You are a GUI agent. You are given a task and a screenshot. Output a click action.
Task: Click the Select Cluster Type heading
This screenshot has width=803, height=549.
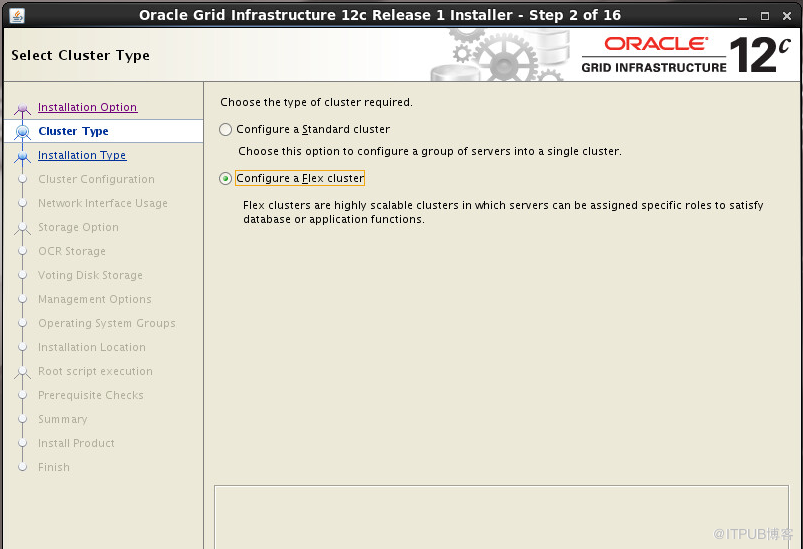pyautogui.click(x=80, y=55)
